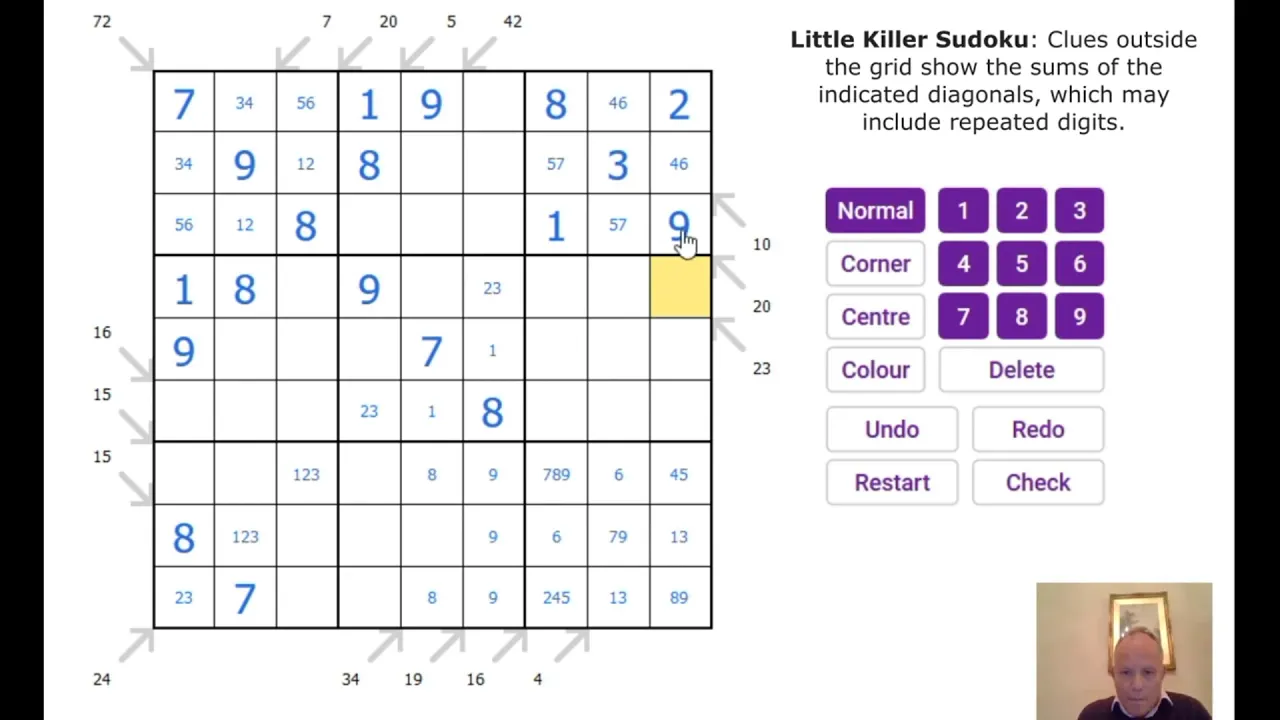Click digit 1 on number pad
1280x720 pixels.
click(x=963, y=211)
